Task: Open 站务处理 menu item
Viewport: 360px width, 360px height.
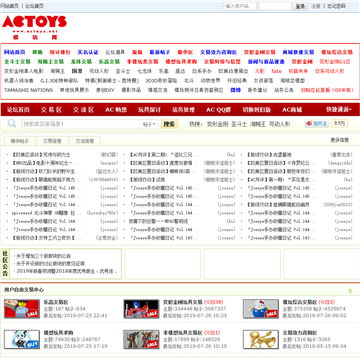Action: (183, 110)
